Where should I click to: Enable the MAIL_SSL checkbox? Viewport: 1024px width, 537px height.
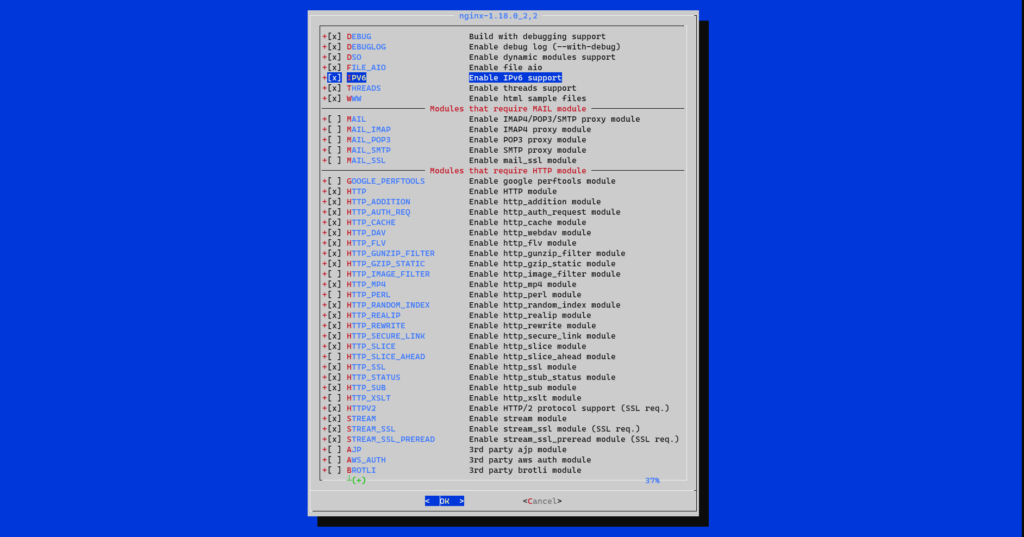(x=334, y=161)
